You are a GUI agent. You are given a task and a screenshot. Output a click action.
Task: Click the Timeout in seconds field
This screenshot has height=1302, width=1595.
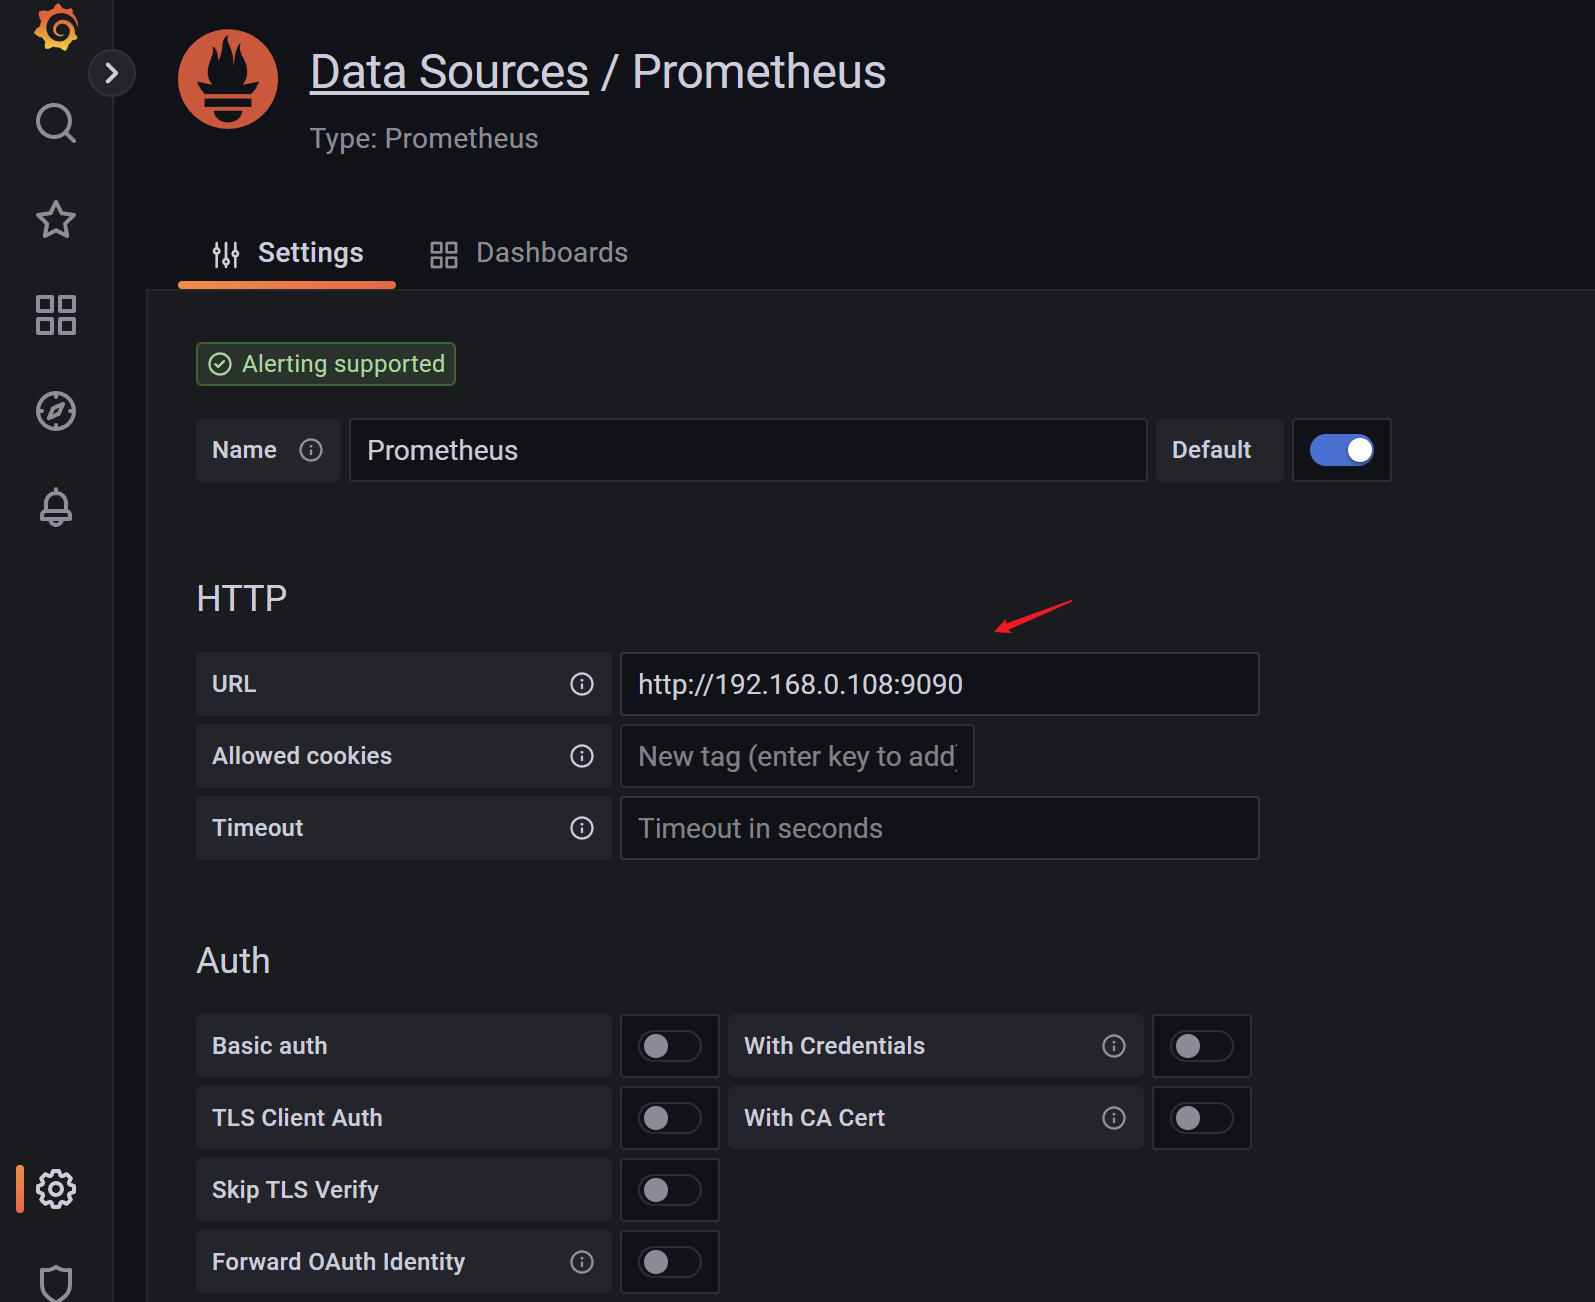coord(940,828)
